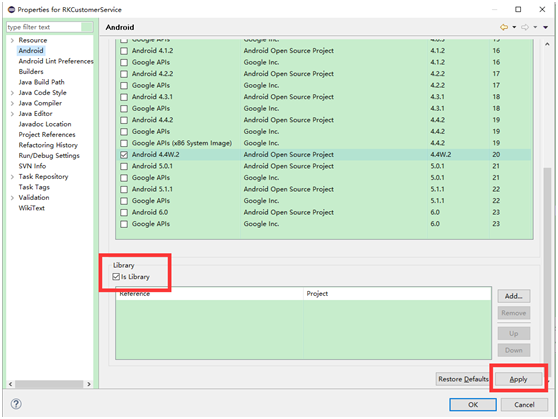The image size is (558, 419).
Task: Open the Javadoc Location page
Action: 45,124
